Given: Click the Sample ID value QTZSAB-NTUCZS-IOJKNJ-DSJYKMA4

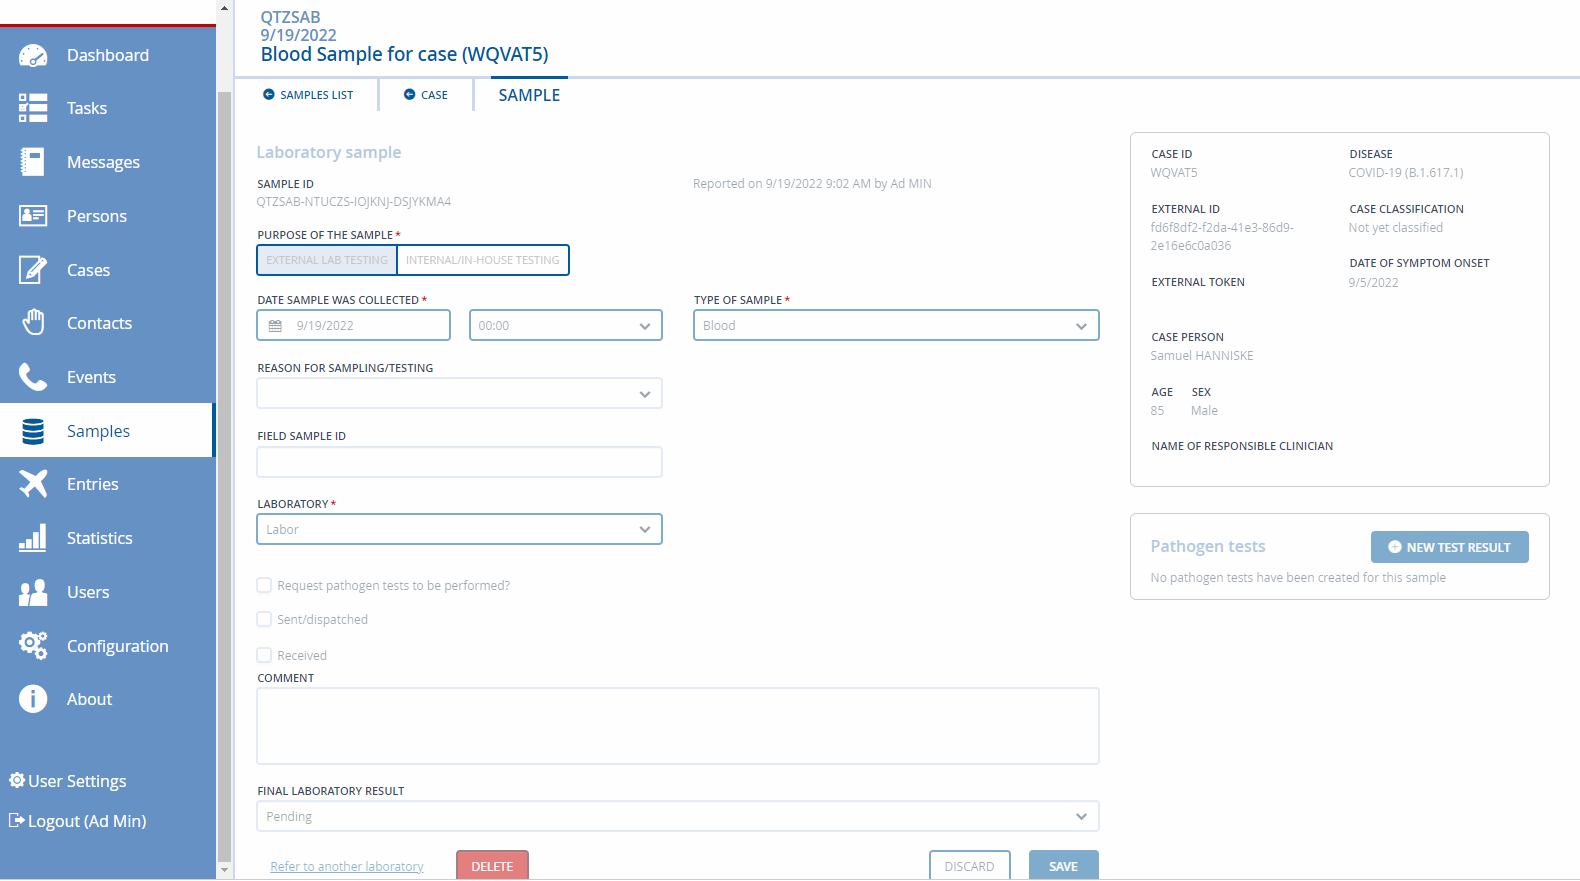Looking at the screenshot, I should [354, 202].
